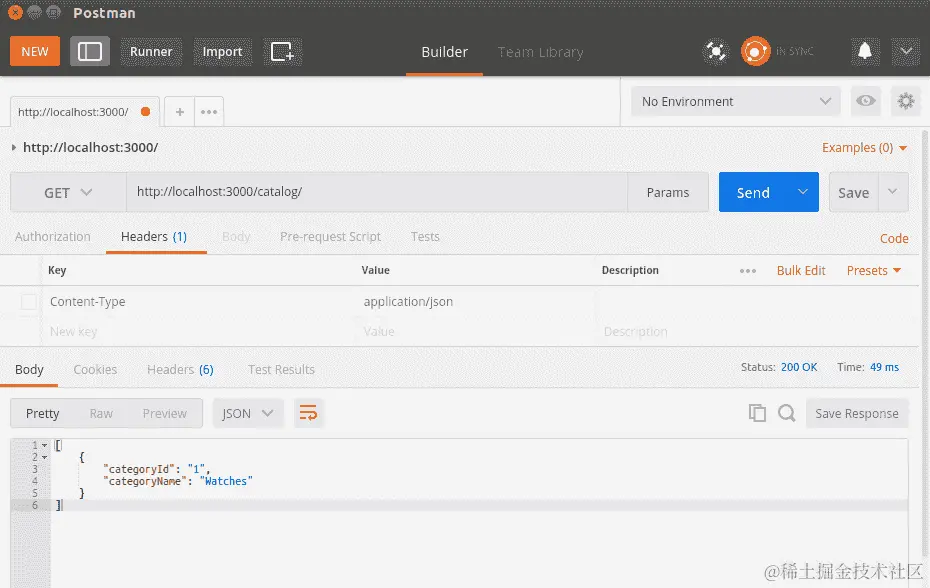Screen dimensions: 930x588
Task: Open environment quick look eye icon
Action: (x=865, y=101)
